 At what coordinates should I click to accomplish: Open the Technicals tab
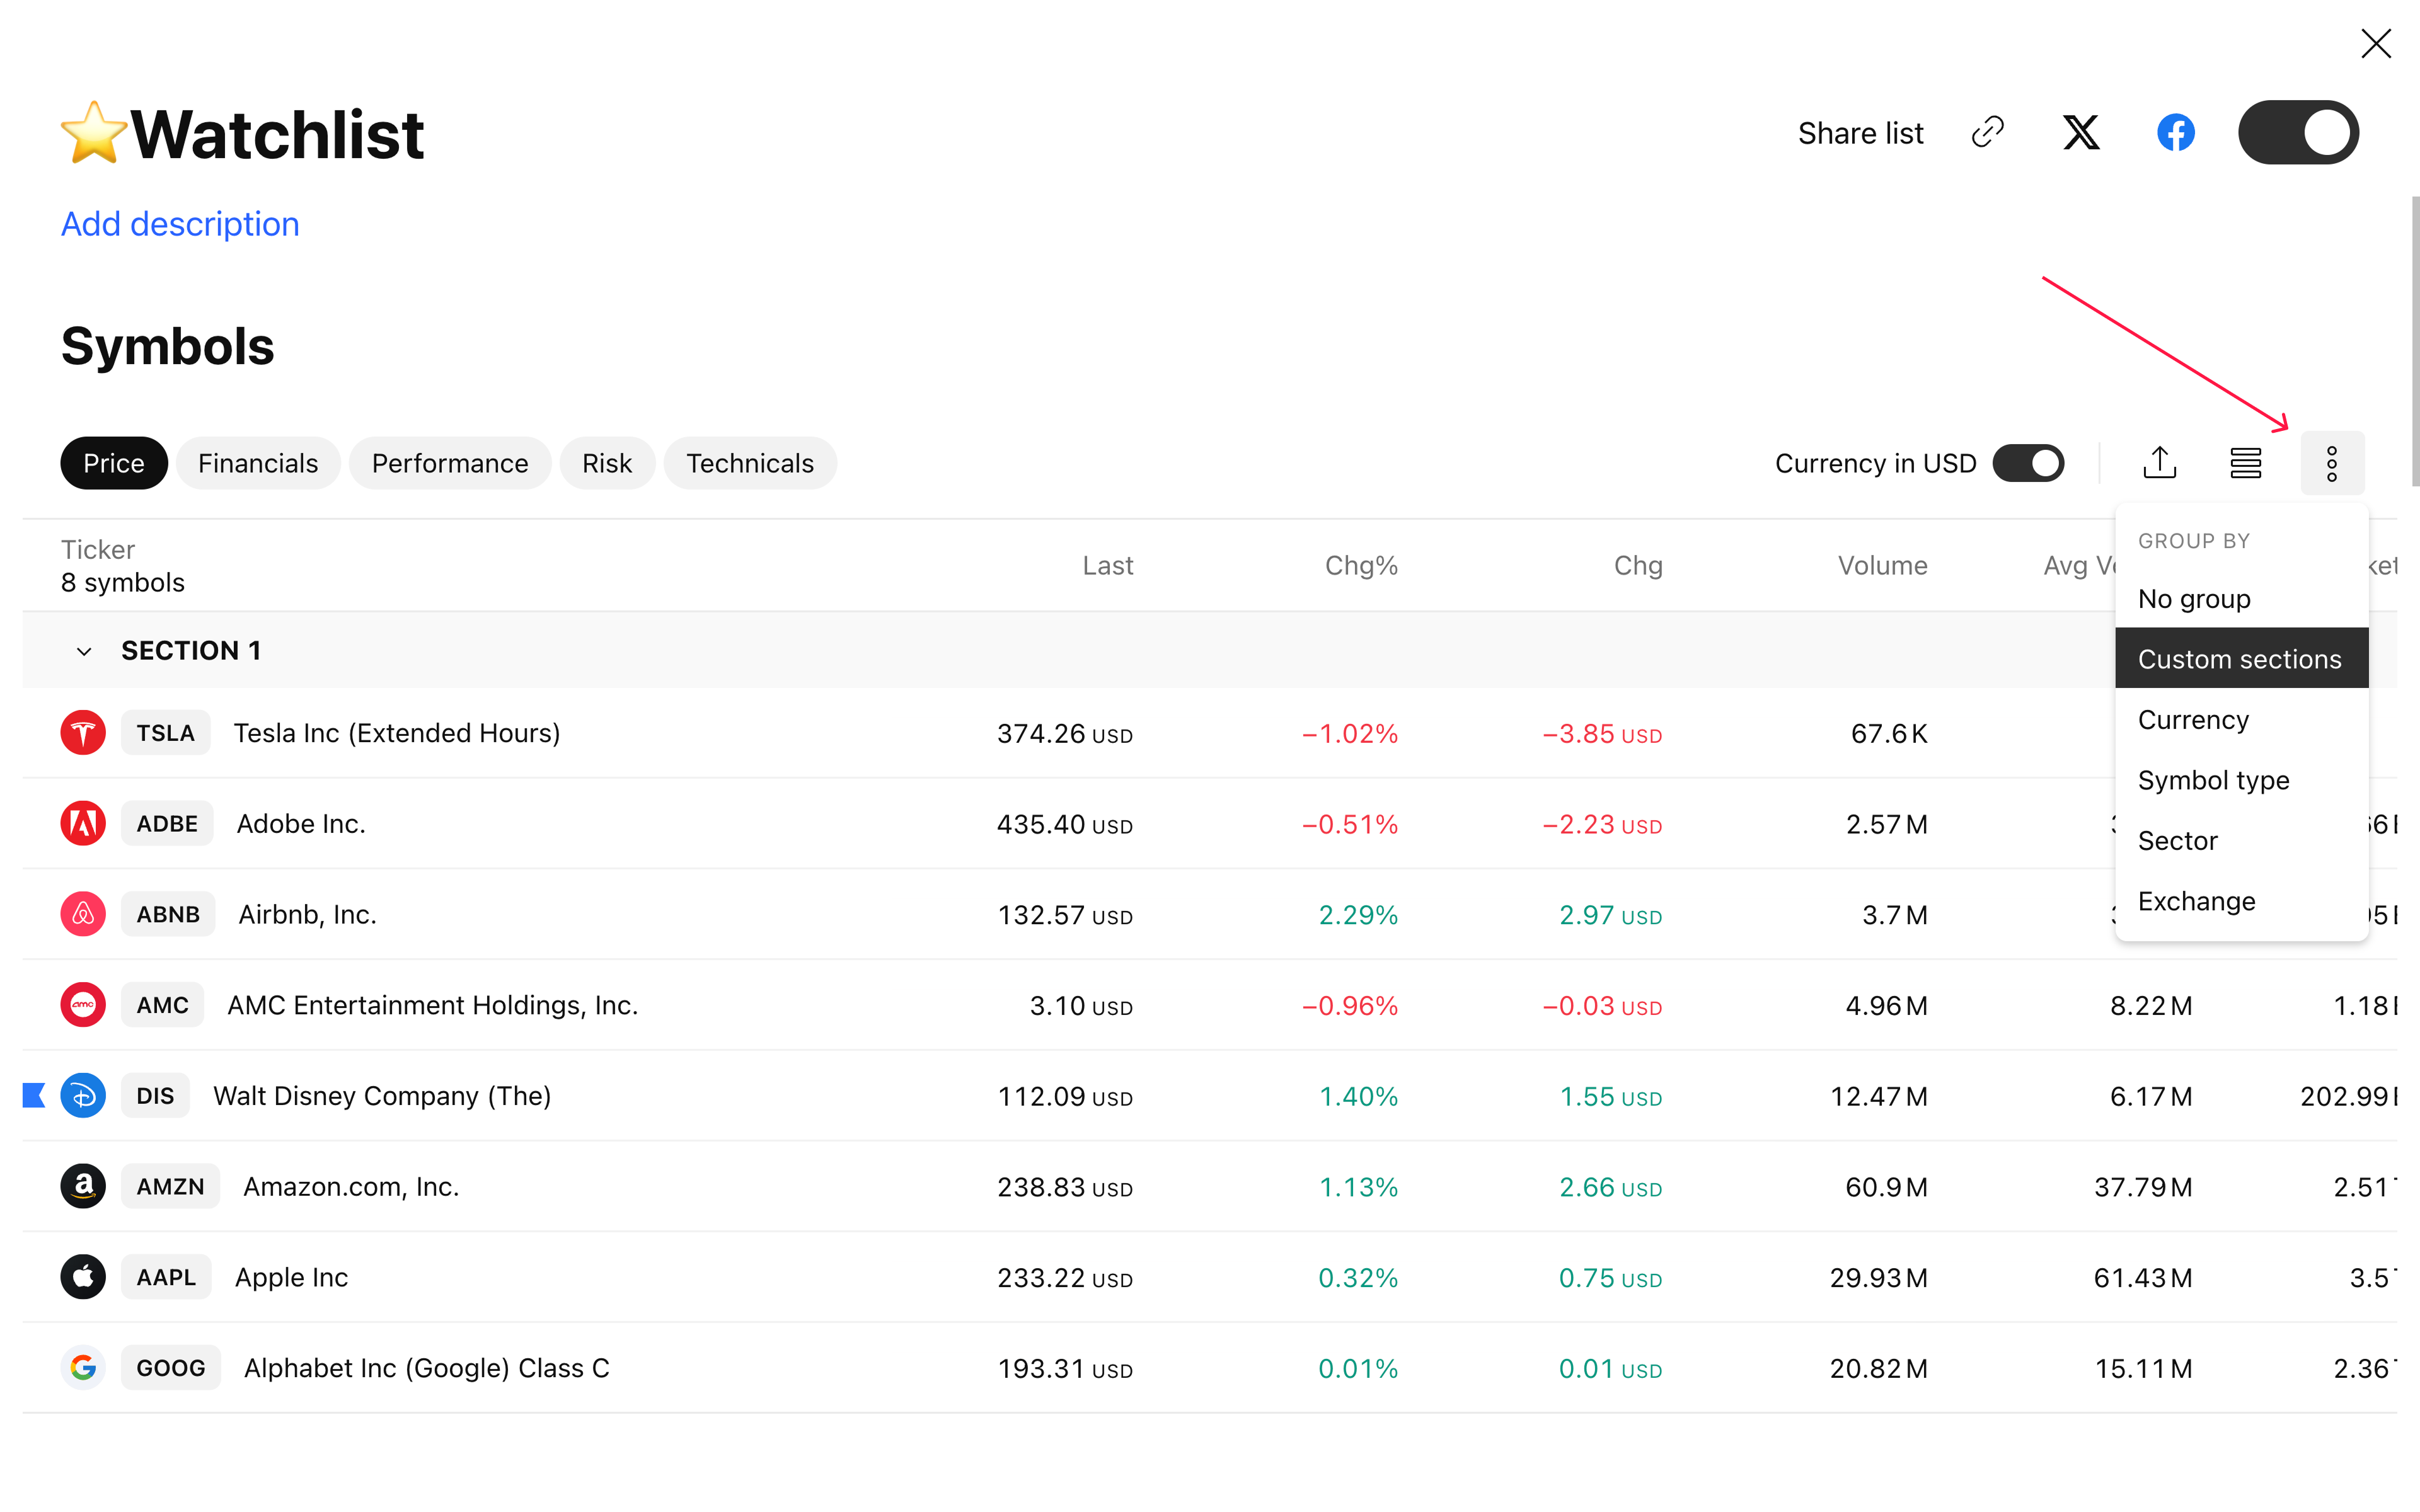click(750, 463)
